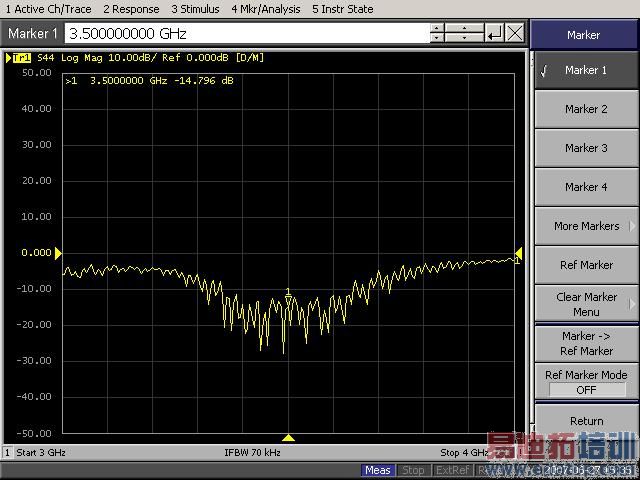
Task: Enable the Marker 2 softkey
Action: [x=586, y=109]
